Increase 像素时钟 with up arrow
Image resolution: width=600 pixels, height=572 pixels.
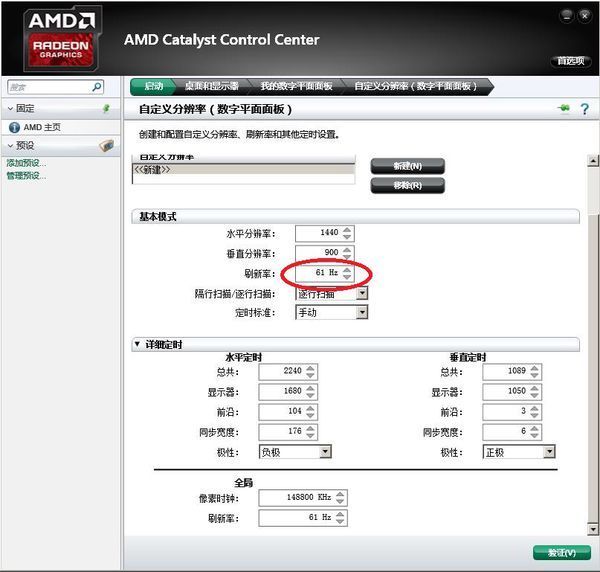[x=340, y=494]
